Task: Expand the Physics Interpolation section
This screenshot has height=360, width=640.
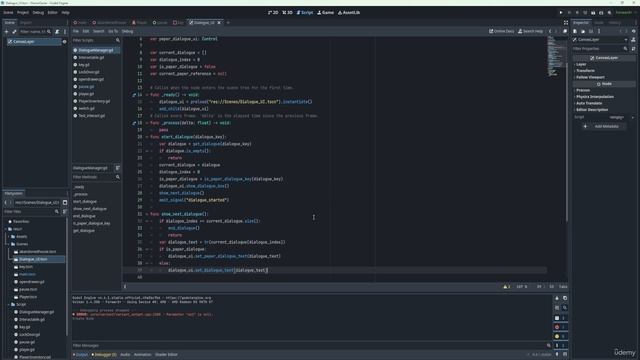Action: tap(594, 97)
